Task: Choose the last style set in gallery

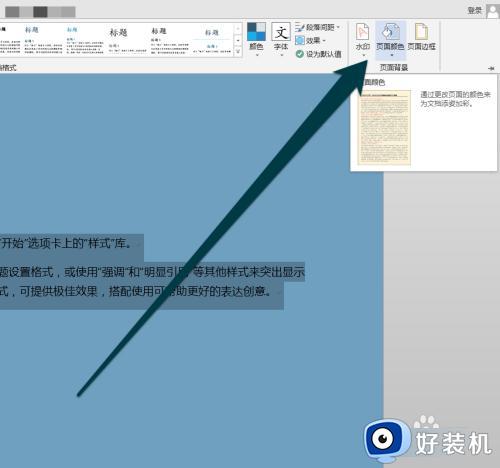Action: click(x=212, y=40)
